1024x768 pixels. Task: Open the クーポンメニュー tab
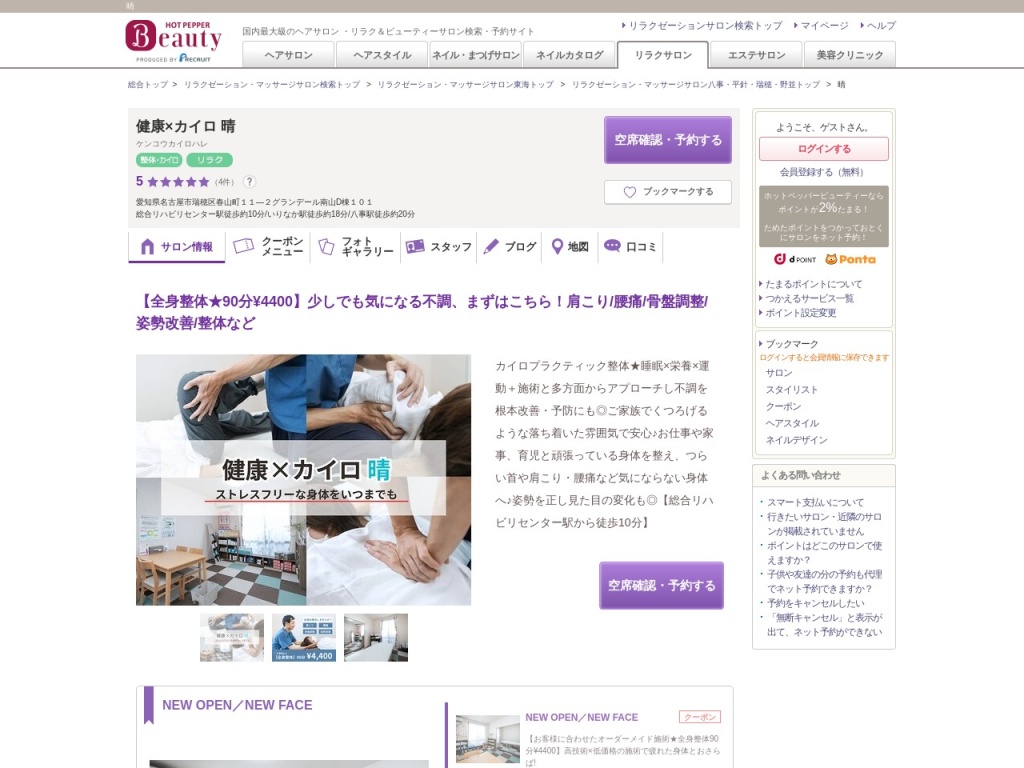click(x=268, y=247)
